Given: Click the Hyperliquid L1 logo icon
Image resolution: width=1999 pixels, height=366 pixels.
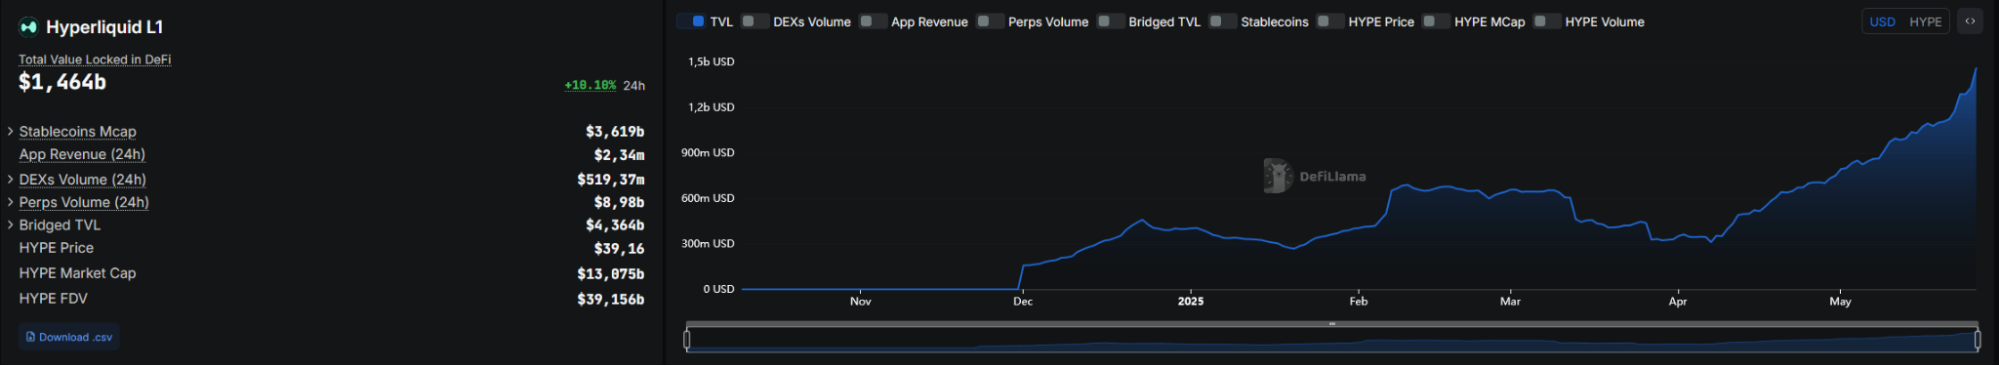Looking at the screenshot, I should pos(28,27).
